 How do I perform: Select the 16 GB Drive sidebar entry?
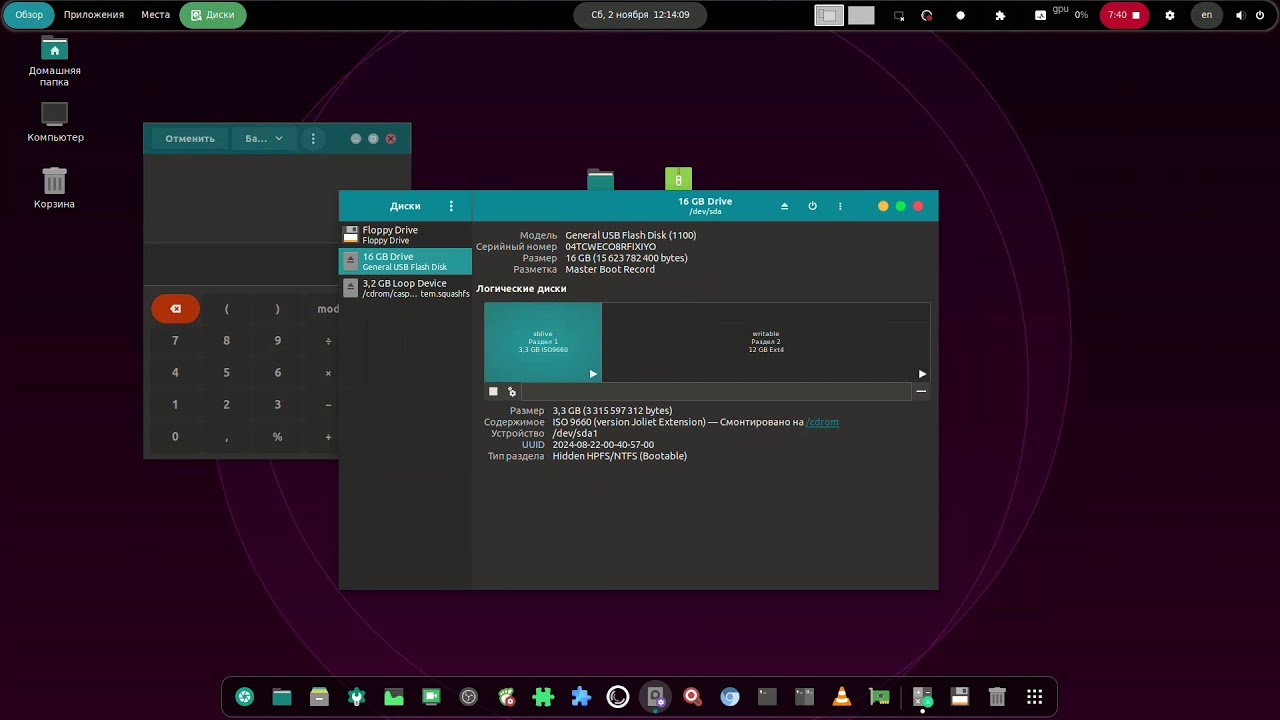pos(405,261)
